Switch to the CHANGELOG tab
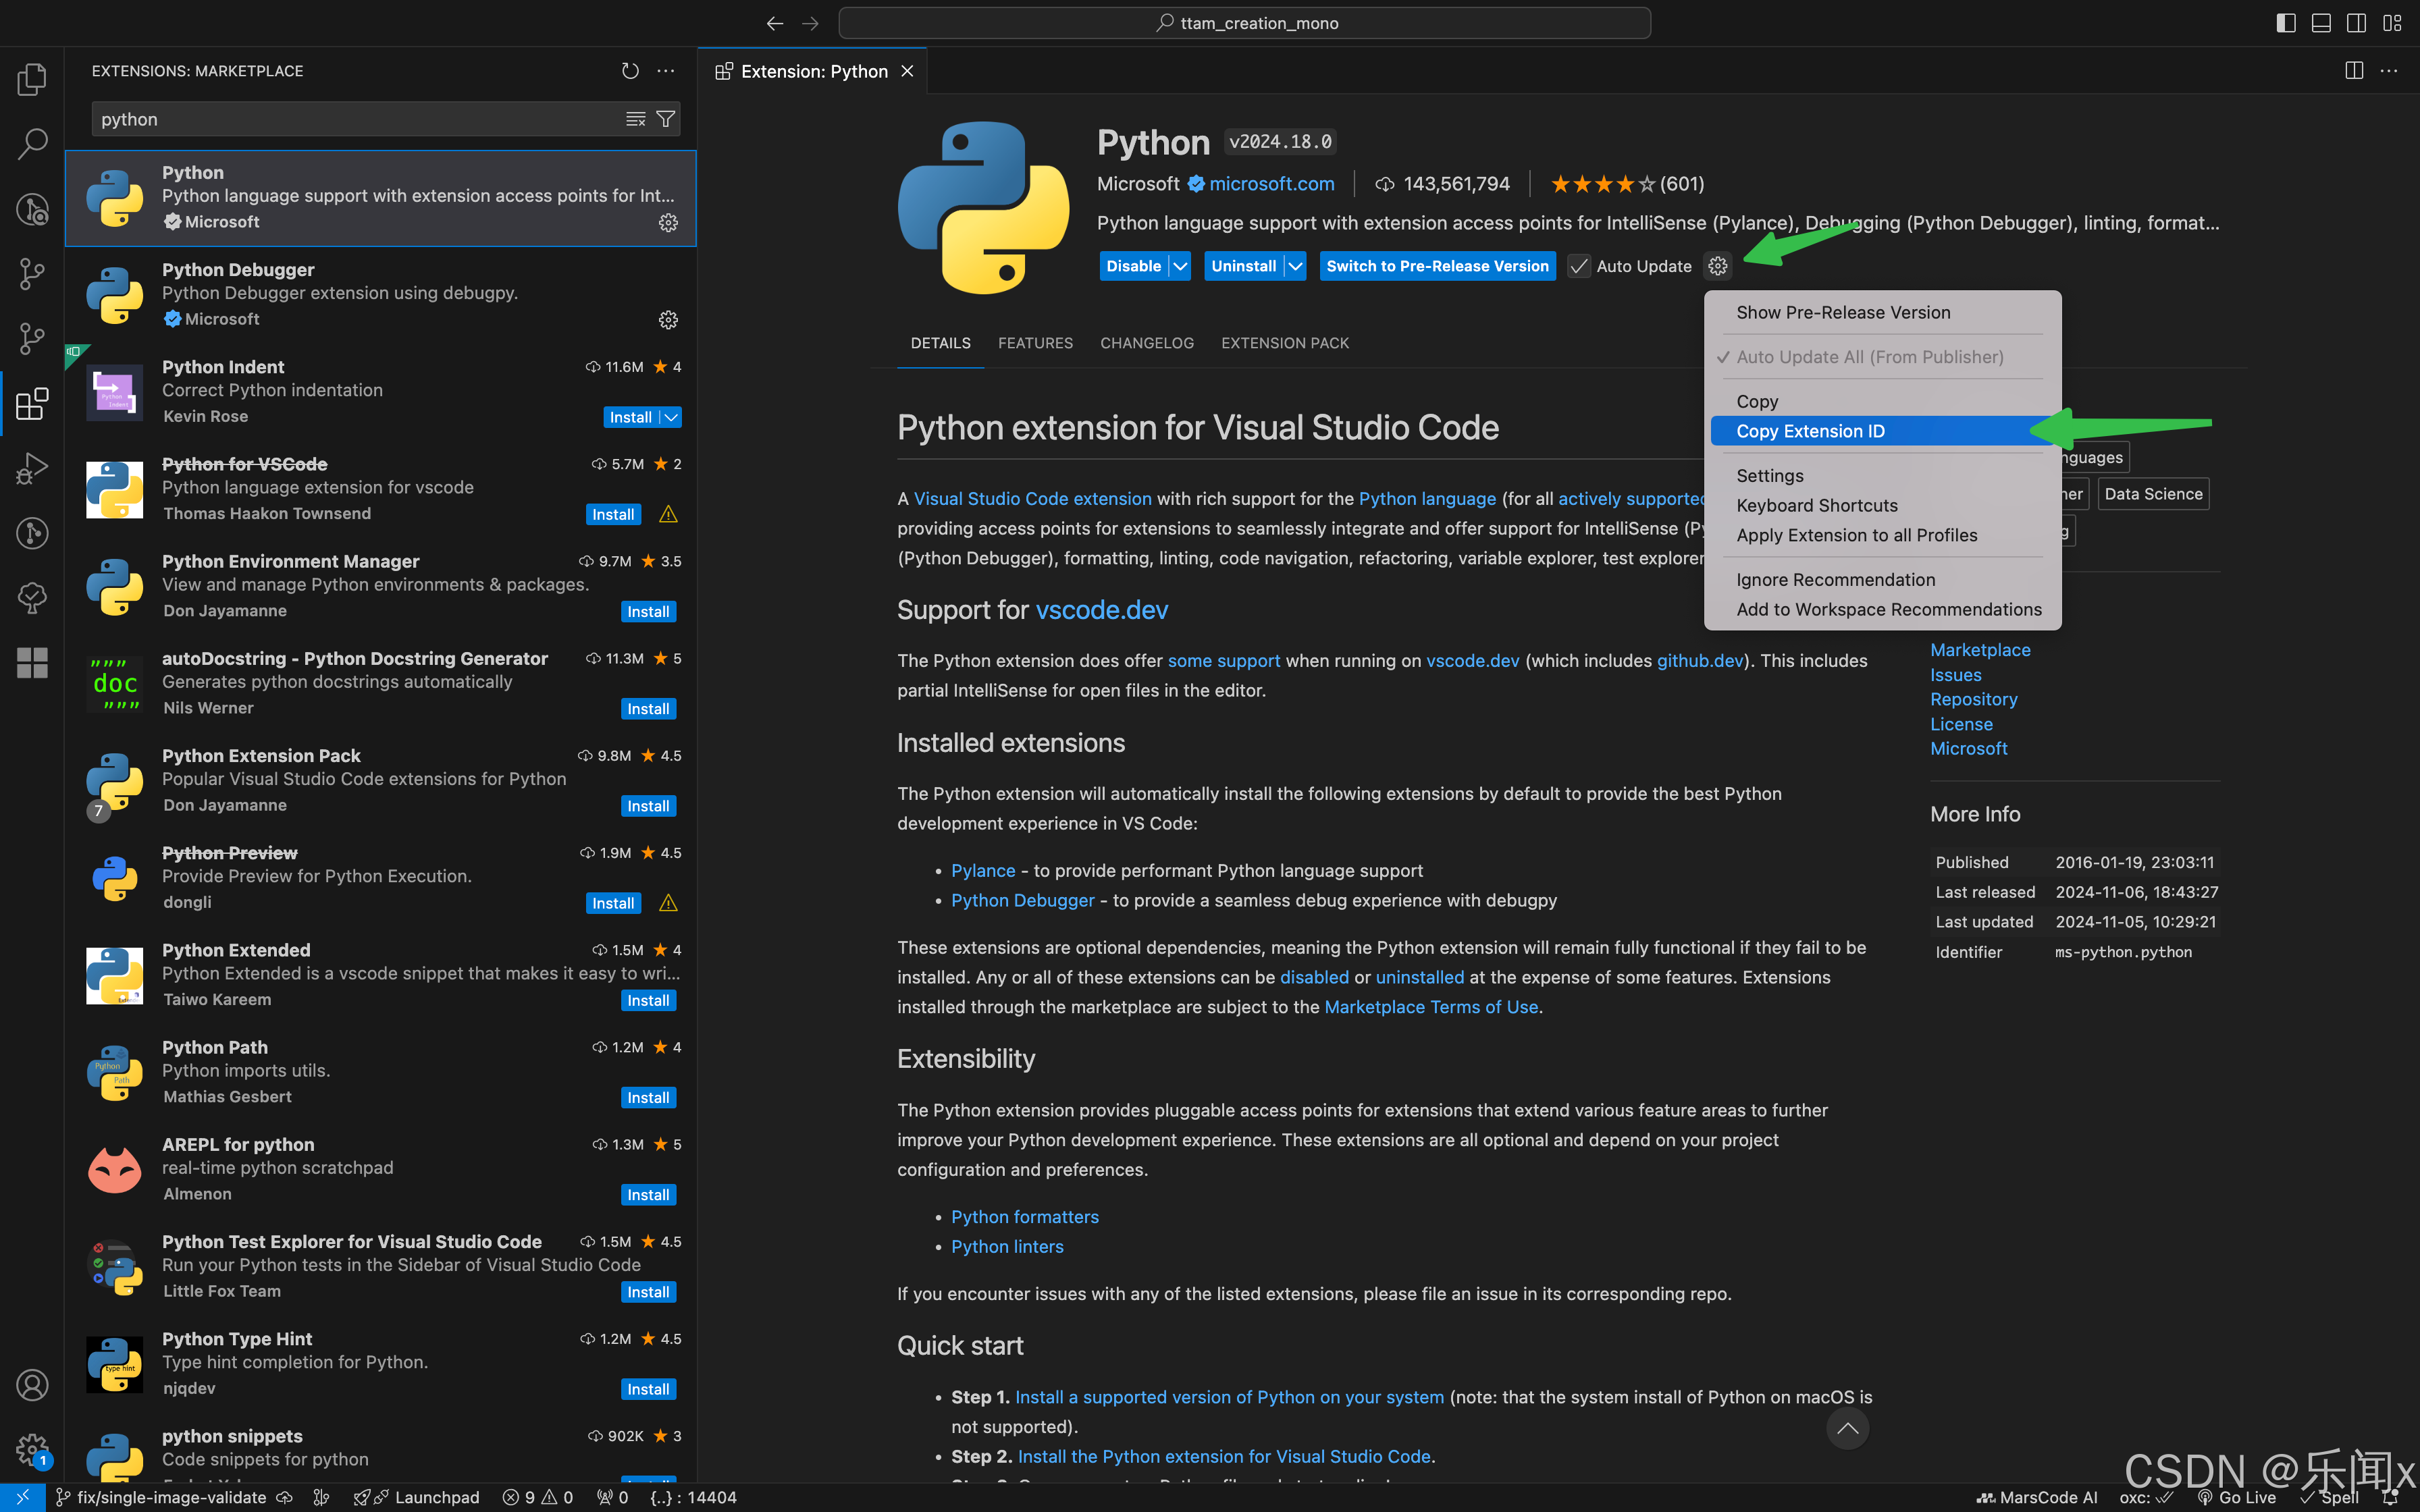The image size is (2420, 1512). point(1147,343)
